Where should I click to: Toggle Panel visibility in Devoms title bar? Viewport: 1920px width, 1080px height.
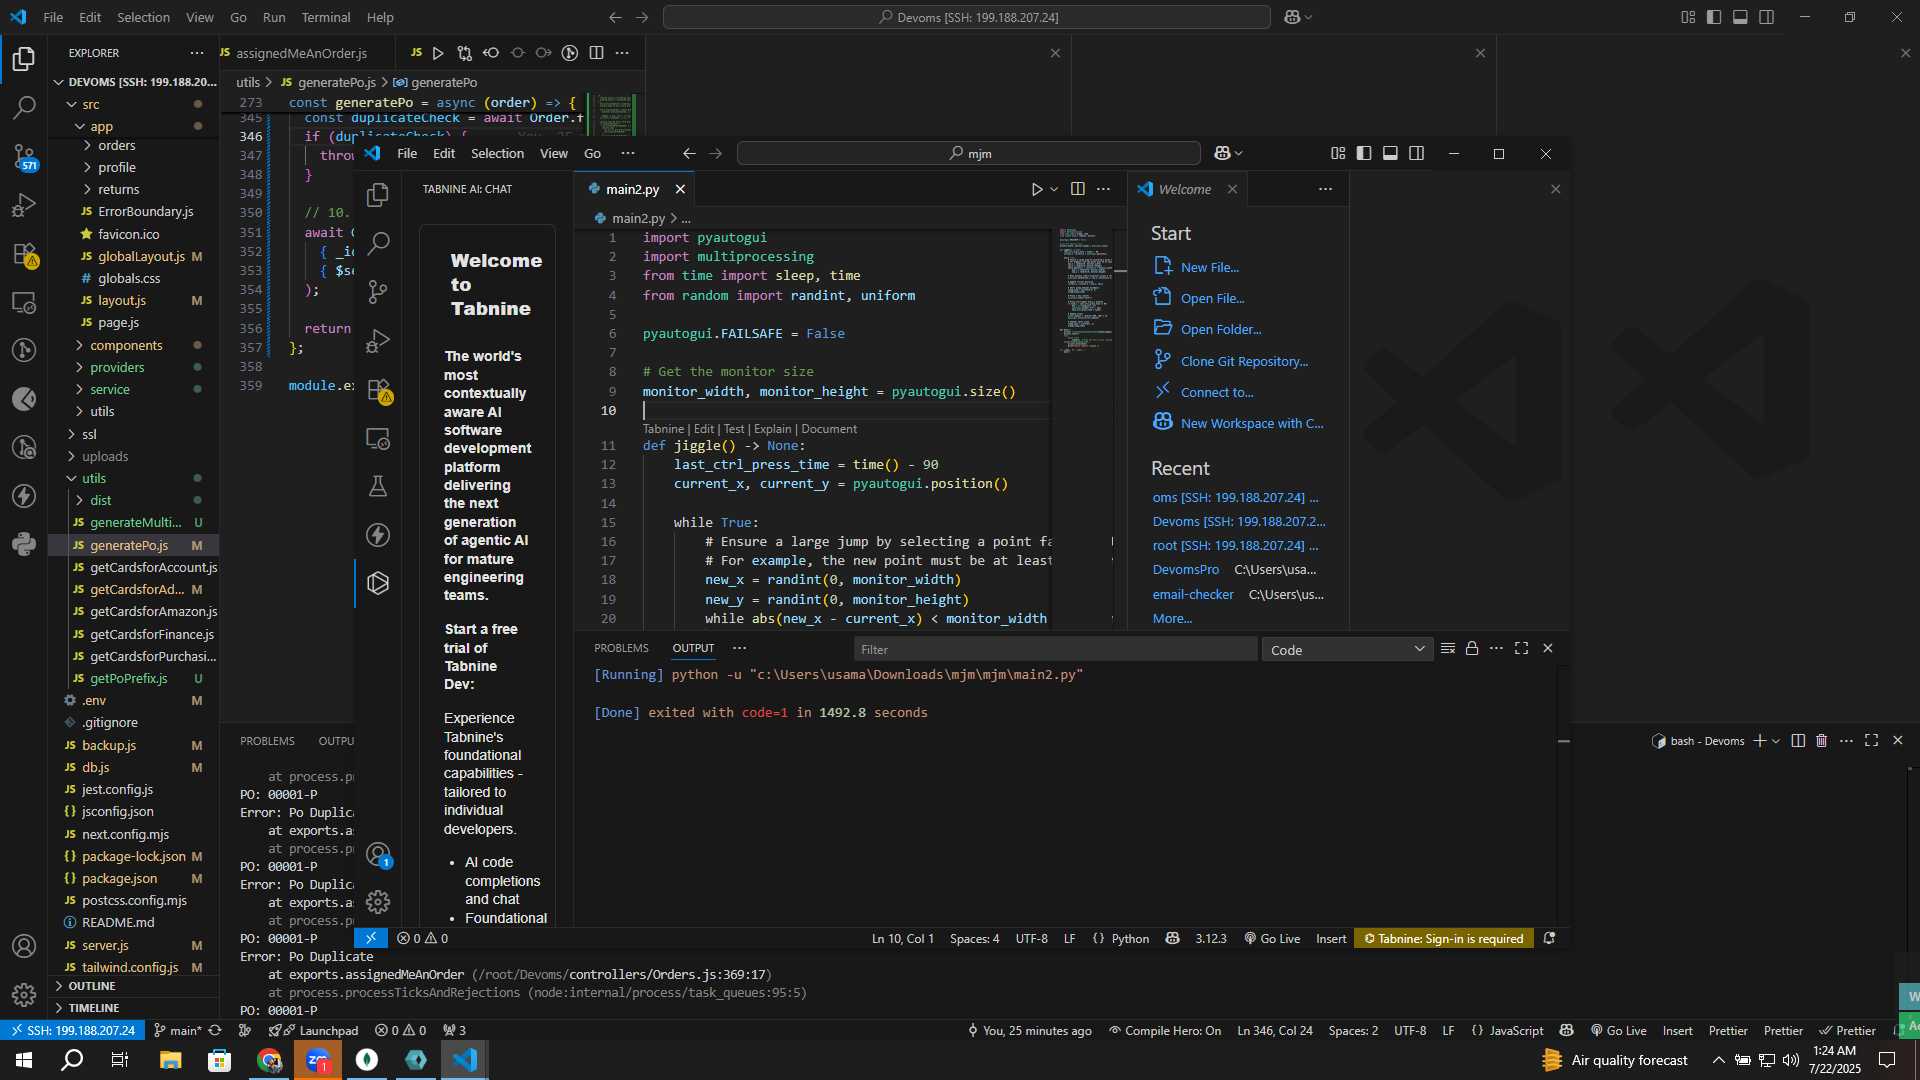pyautogui.click(x=1740, y=17)
